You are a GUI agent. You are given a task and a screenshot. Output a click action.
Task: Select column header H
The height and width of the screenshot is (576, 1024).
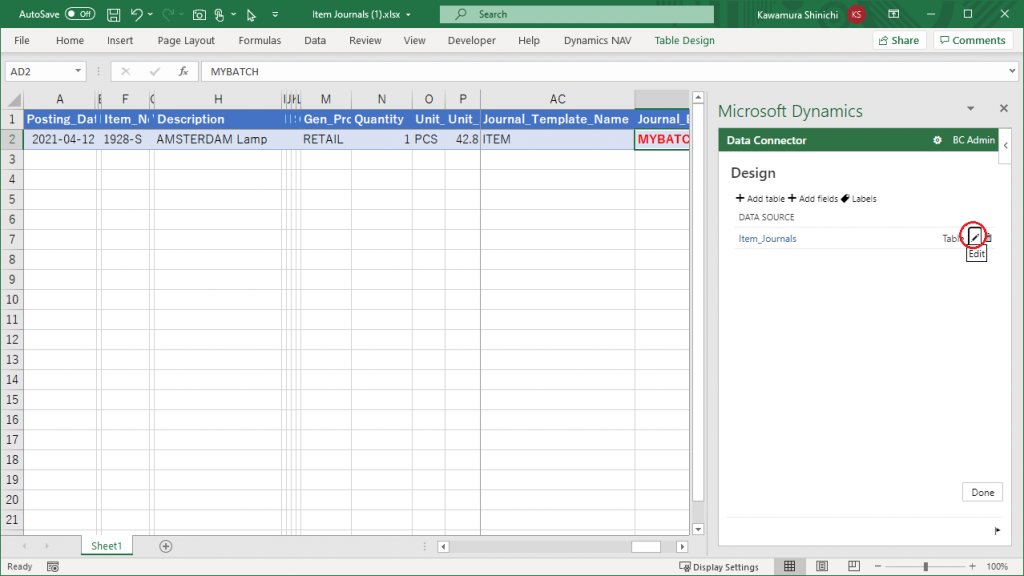click(218, 99)
